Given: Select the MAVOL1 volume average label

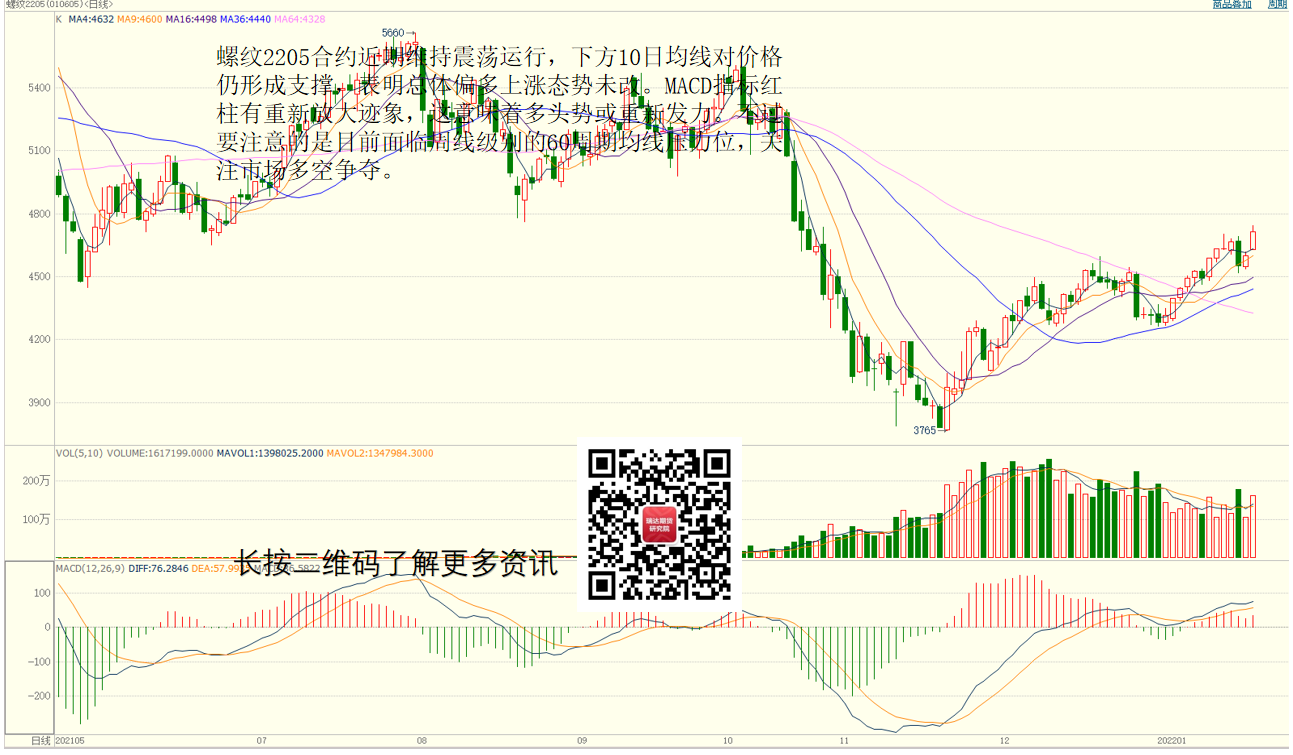Looking at the screenshot, I should [270, 453].
